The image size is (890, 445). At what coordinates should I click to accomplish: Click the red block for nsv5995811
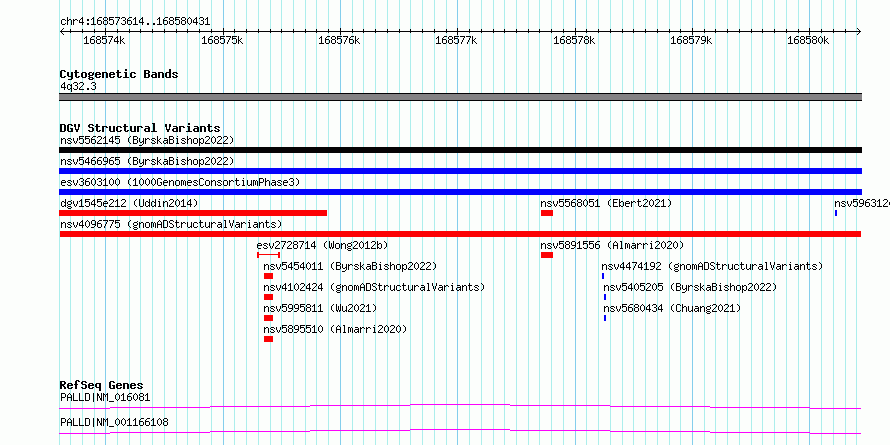pyautogui.click(x=268, y=318)
